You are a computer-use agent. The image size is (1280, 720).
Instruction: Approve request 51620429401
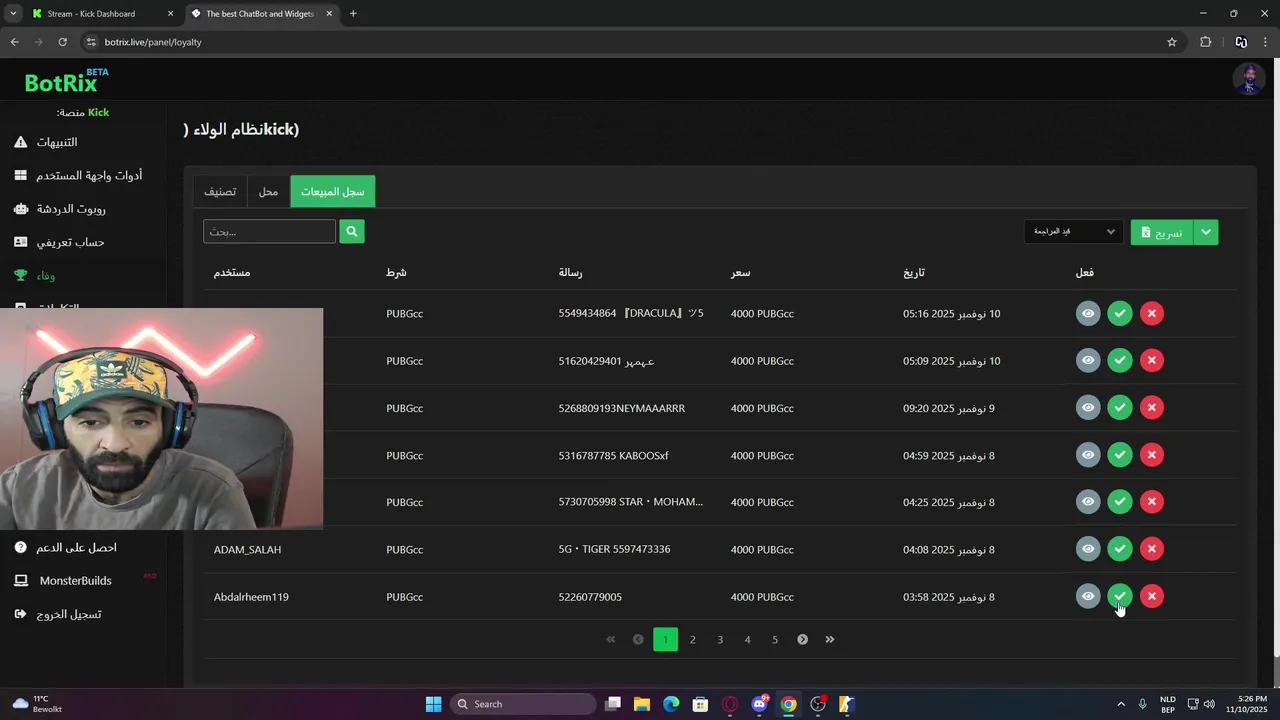coord(1120,360)
